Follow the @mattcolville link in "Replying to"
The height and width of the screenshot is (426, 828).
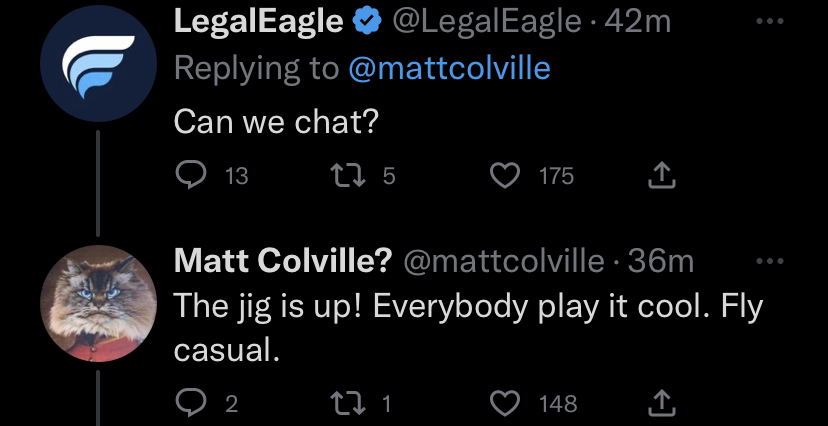coord(449,68)
